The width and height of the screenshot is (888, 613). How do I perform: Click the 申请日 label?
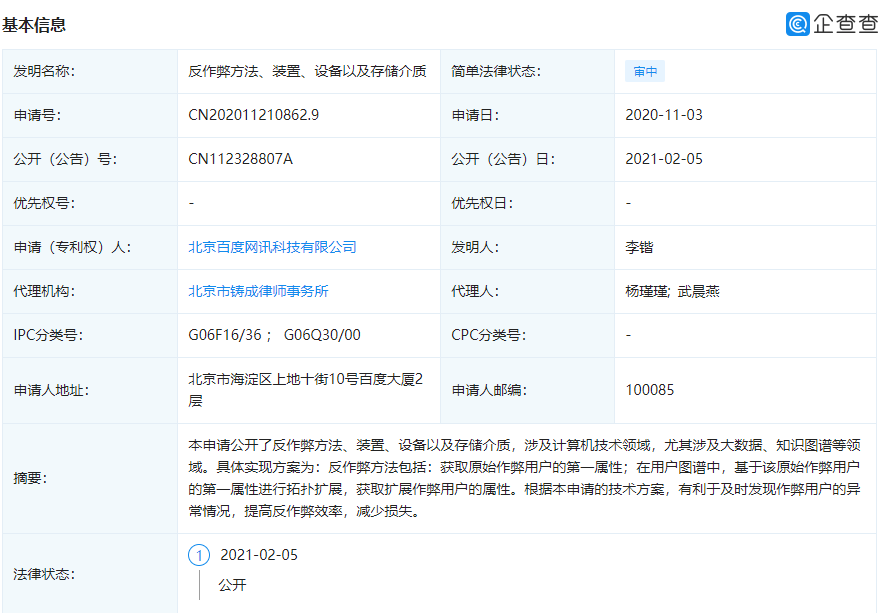click(475, 115)
